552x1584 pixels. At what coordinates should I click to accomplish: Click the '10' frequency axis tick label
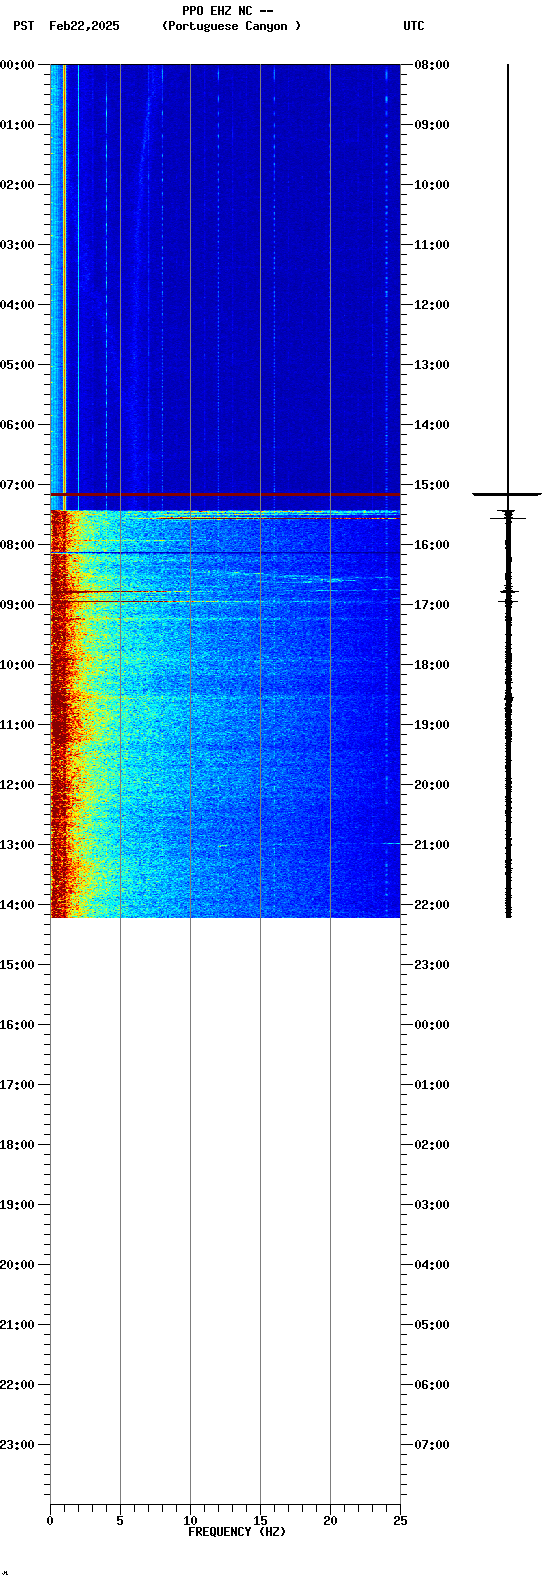tap(190, 1521)
